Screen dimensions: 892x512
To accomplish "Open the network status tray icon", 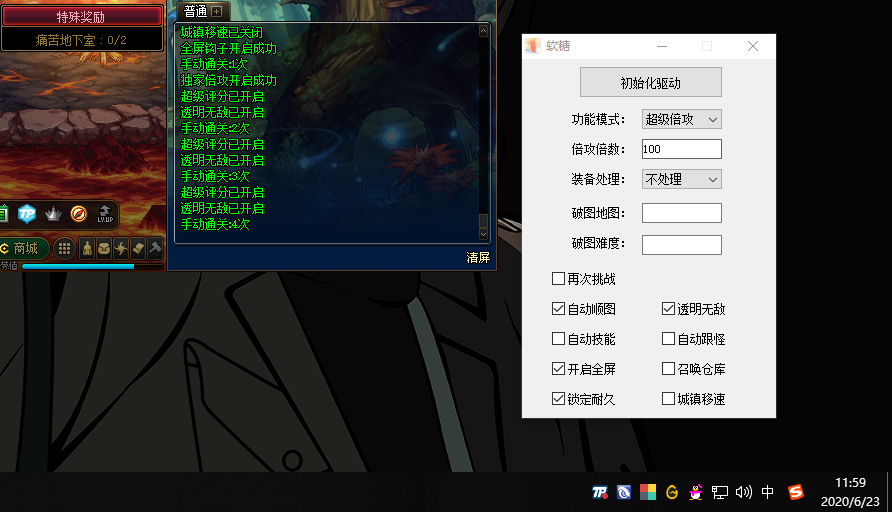I will (x=720, y=492).
